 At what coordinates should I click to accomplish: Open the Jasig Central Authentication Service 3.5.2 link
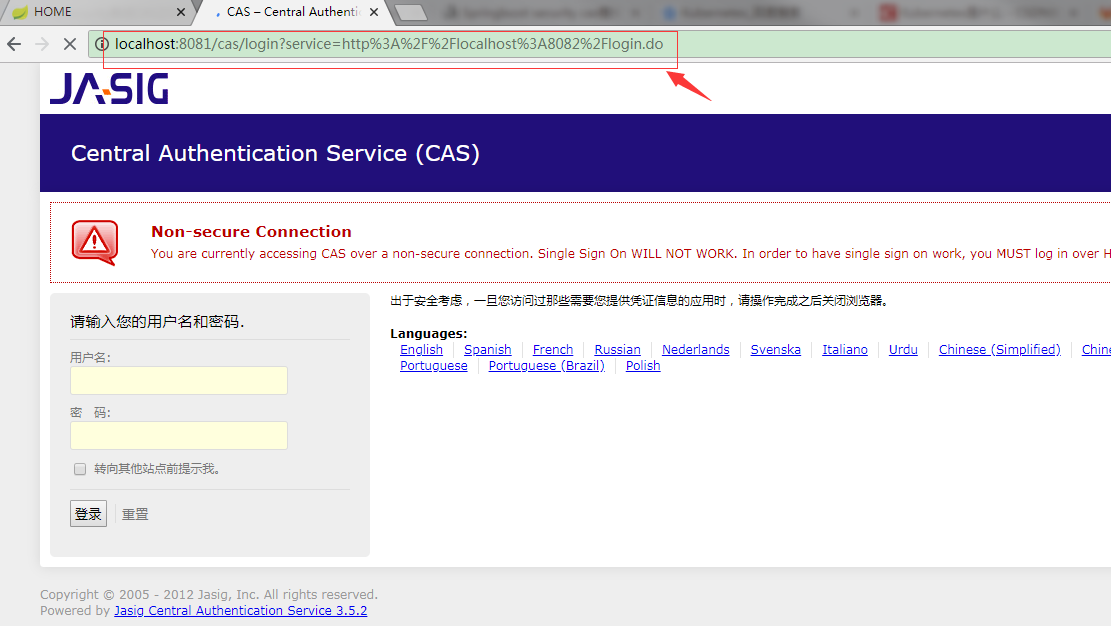241,610
